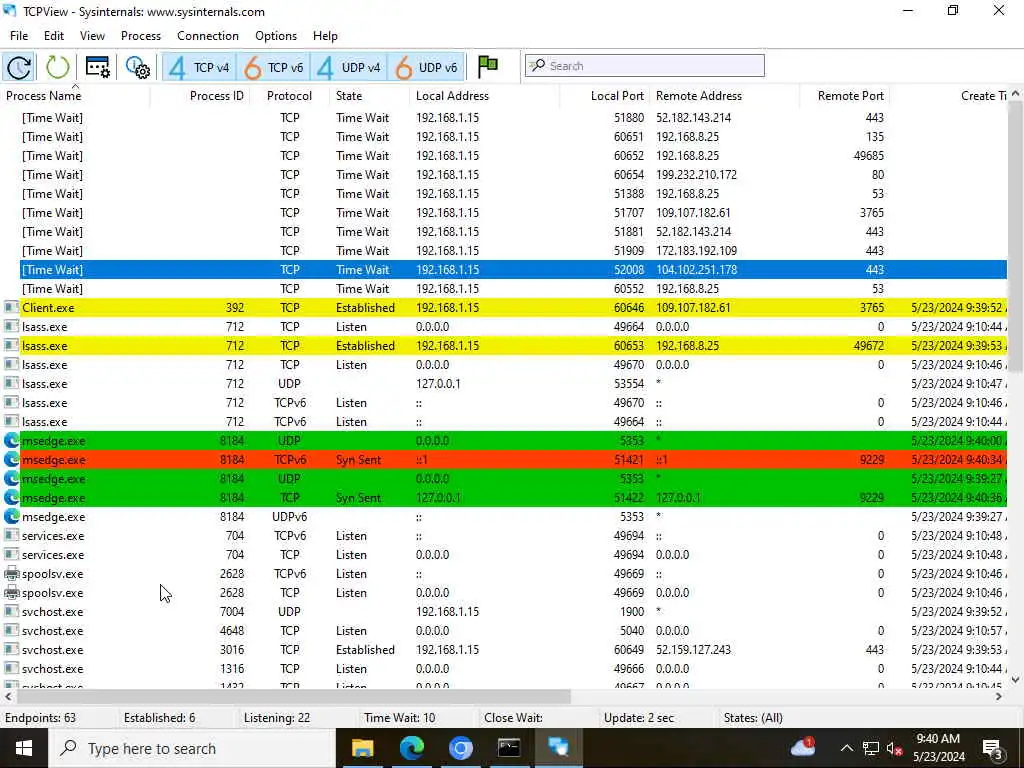
Task: Open the resolve addresses options icon
Action: click(98, 67)
